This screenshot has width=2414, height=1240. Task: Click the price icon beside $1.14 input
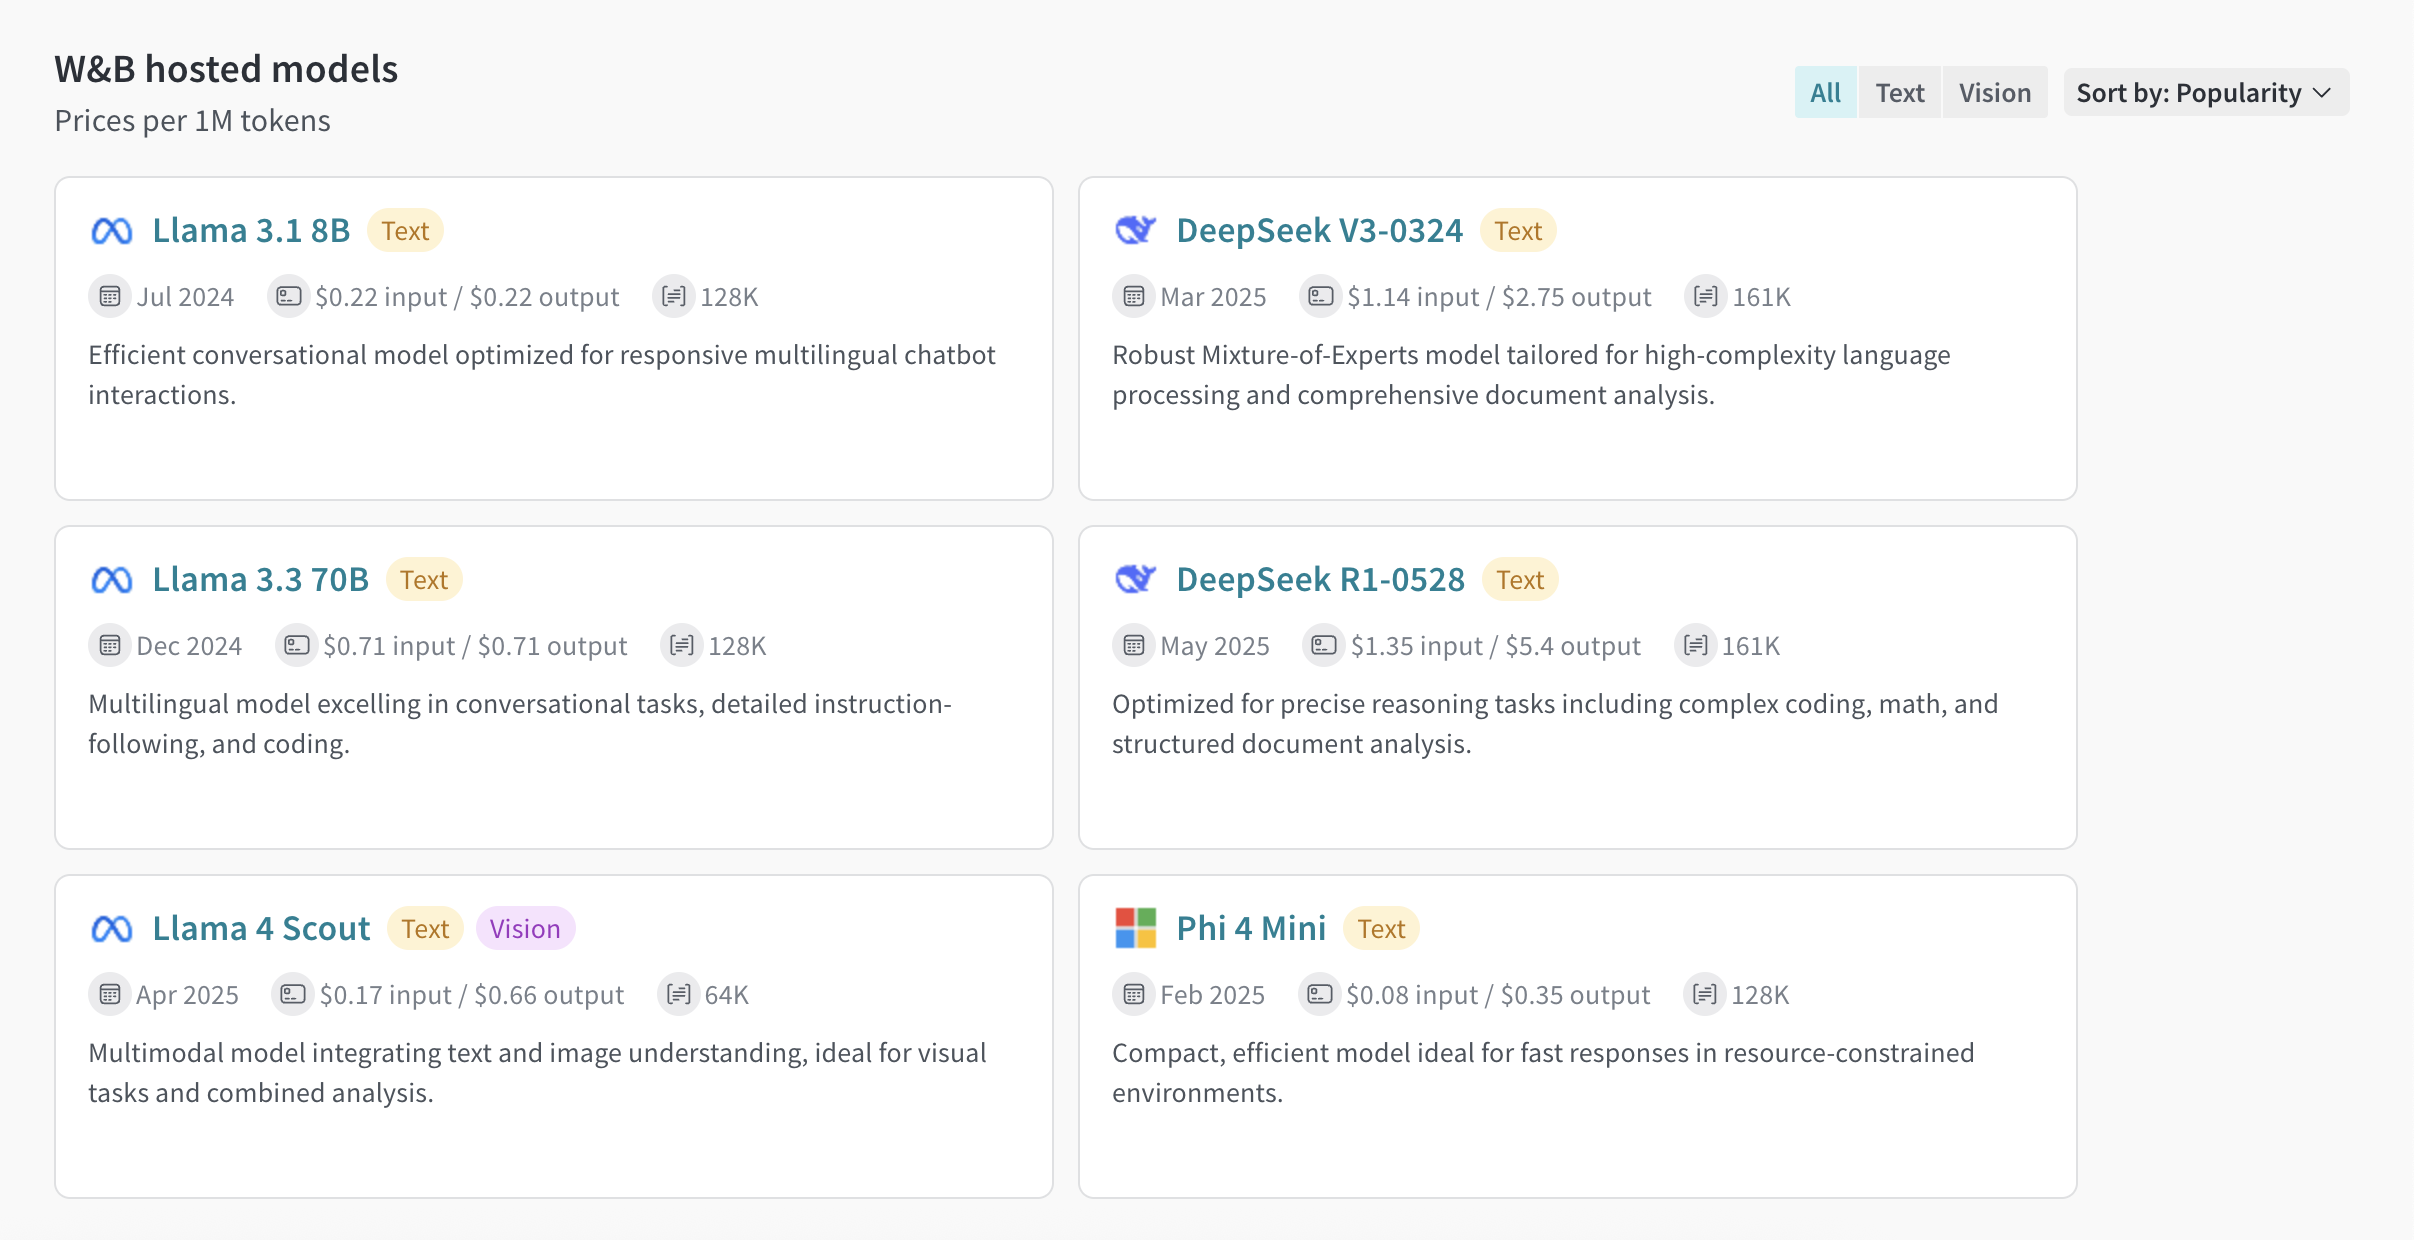tap(1320, 297)
